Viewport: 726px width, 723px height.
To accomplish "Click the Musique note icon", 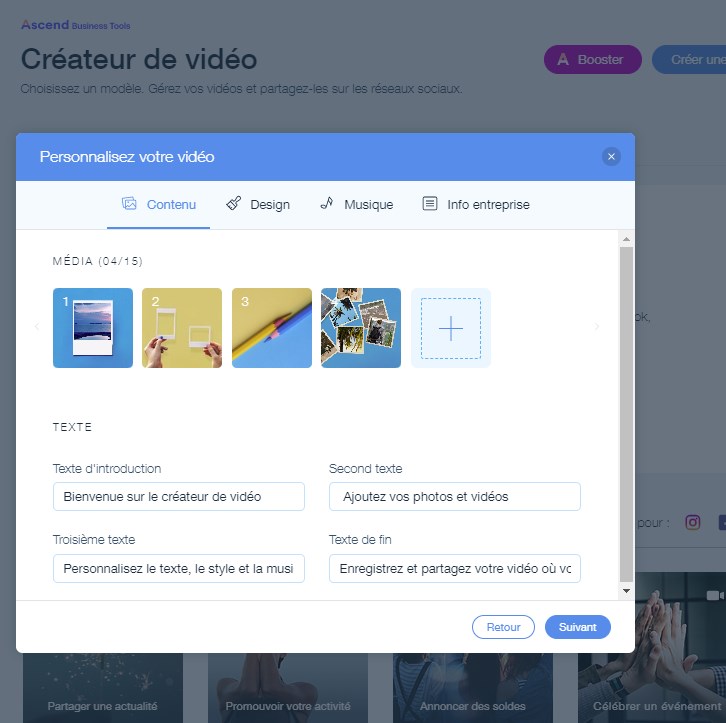I will click(x=327, y=203).
